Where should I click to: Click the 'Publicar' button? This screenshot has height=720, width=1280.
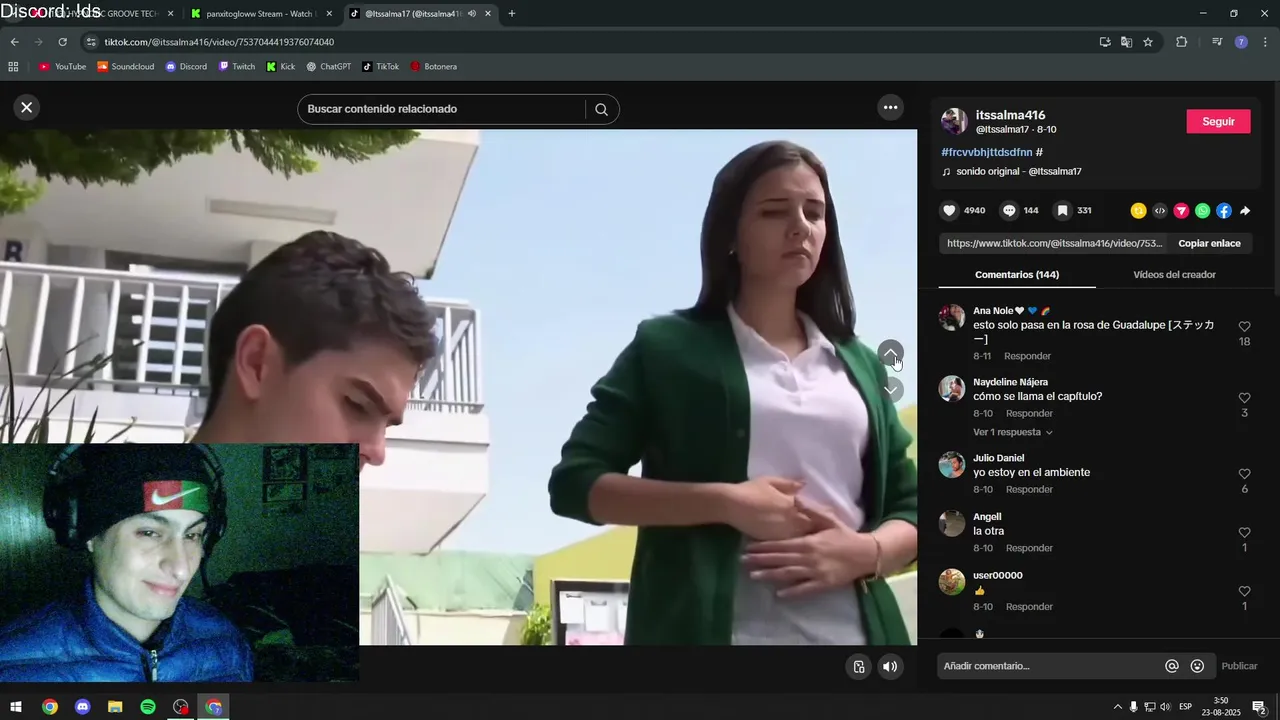[1239, 666]
